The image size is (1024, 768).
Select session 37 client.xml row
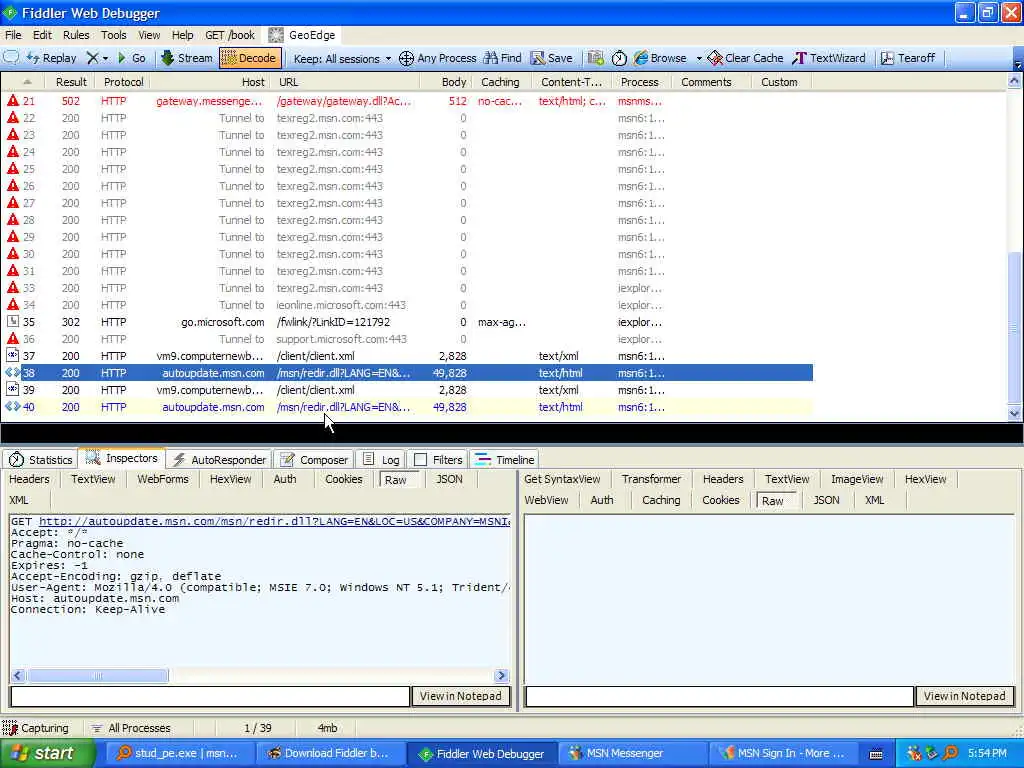(406, 356)
